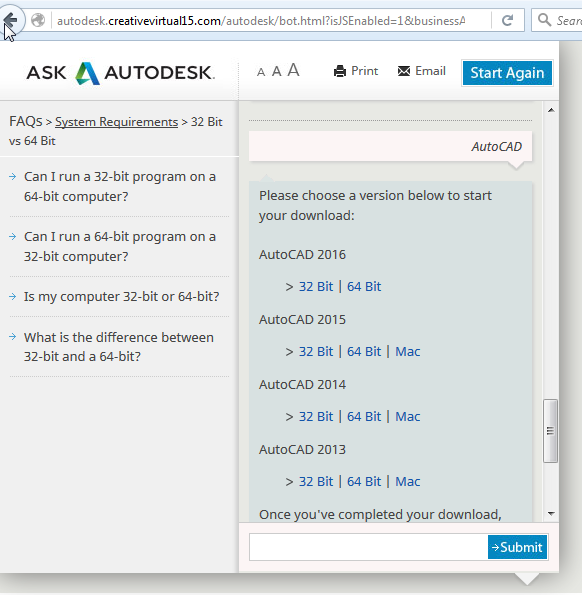Click the 'AutoCAD 2014' heading text
This screenshot has height=595, width=582.
pos(302,384)
